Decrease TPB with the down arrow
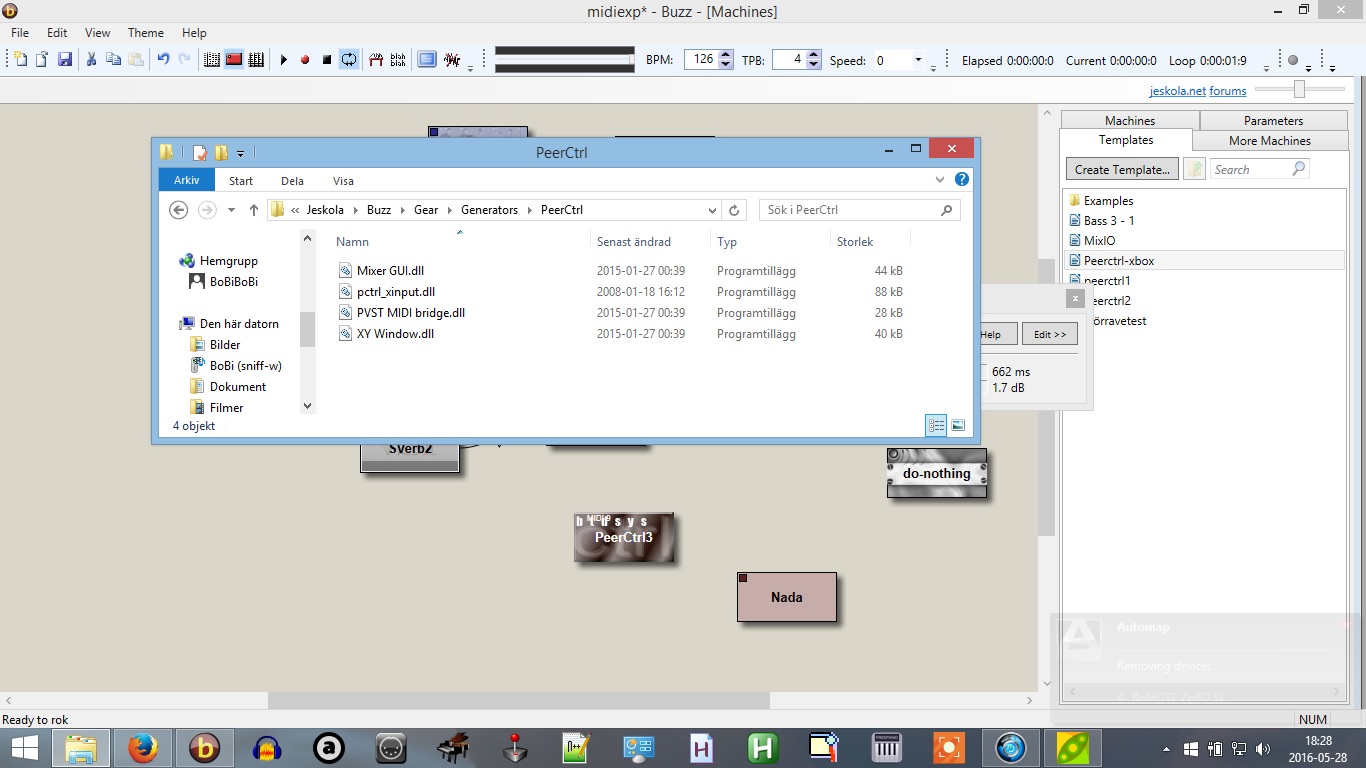Viewport: 1366px width, 768px height. [x=814, y=65]
